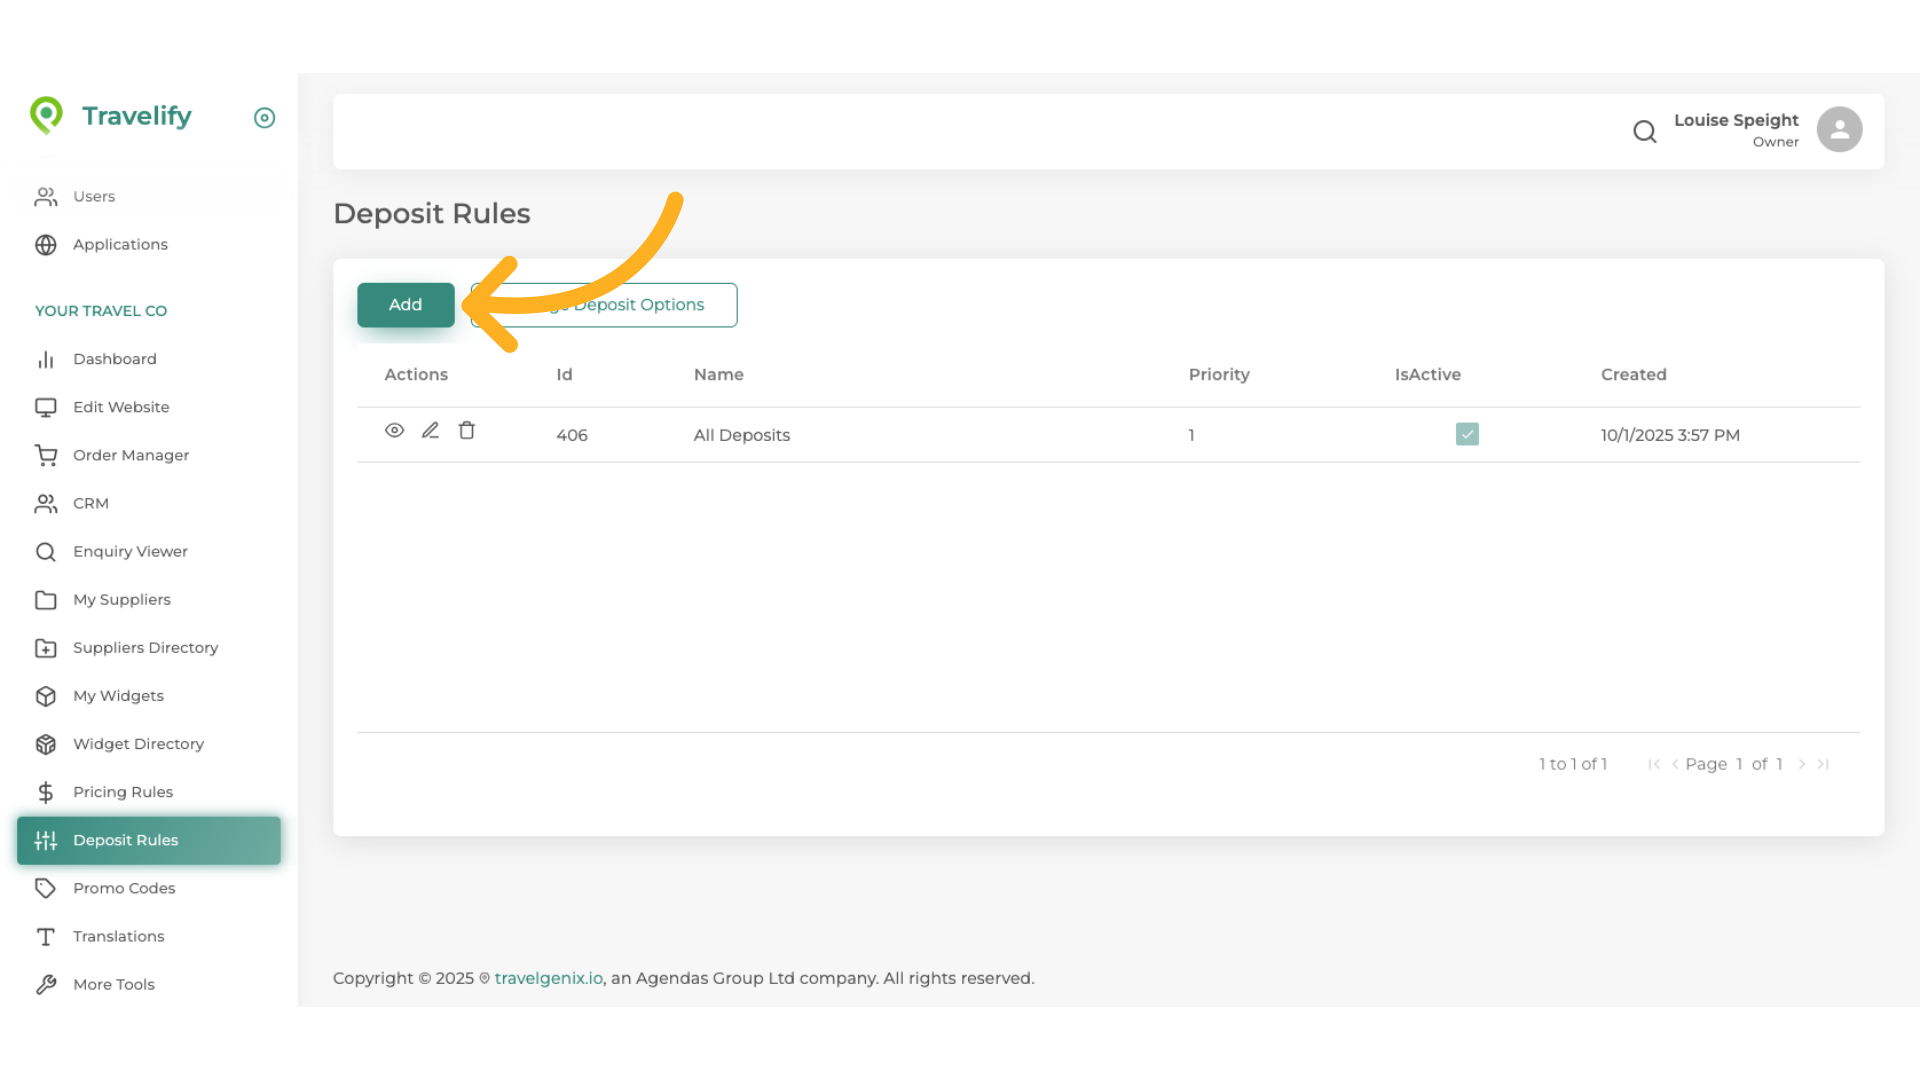Open Order Manager from sidebar
1920x1080 pixels.
[130, 455]
